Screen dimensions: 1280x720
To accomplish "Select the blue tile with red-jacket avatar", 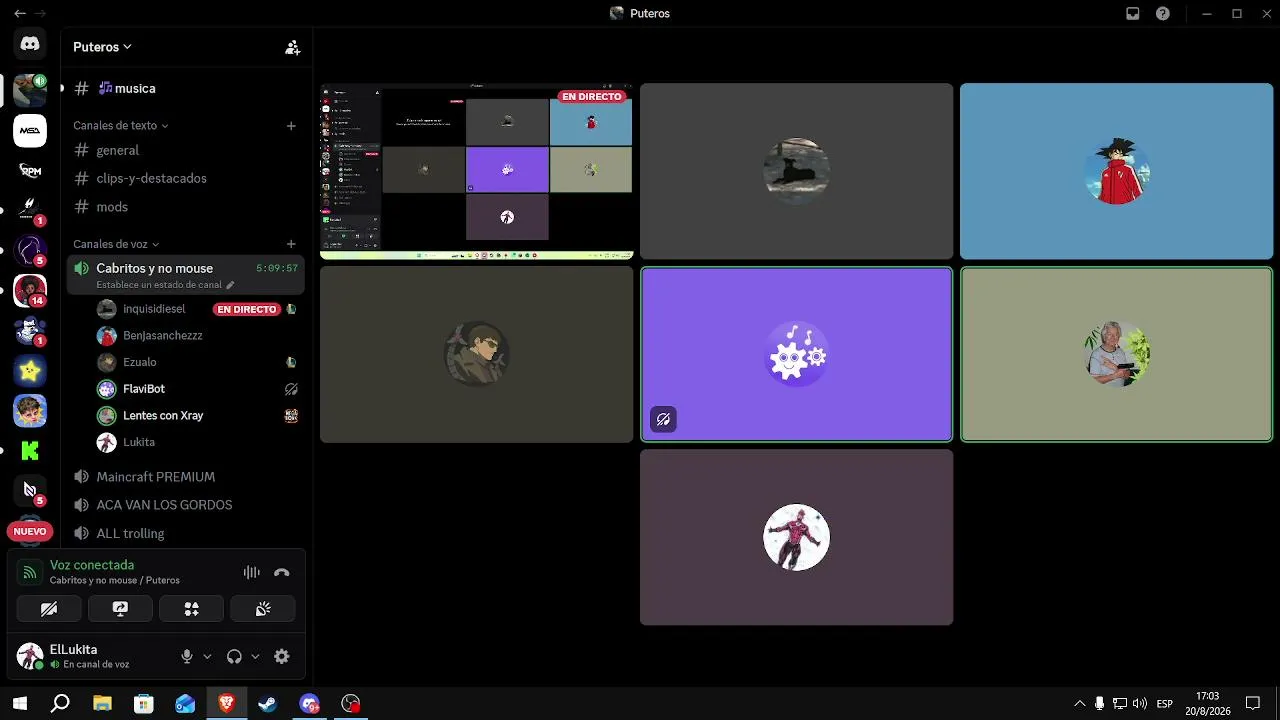I will (x=1116, y=171).
